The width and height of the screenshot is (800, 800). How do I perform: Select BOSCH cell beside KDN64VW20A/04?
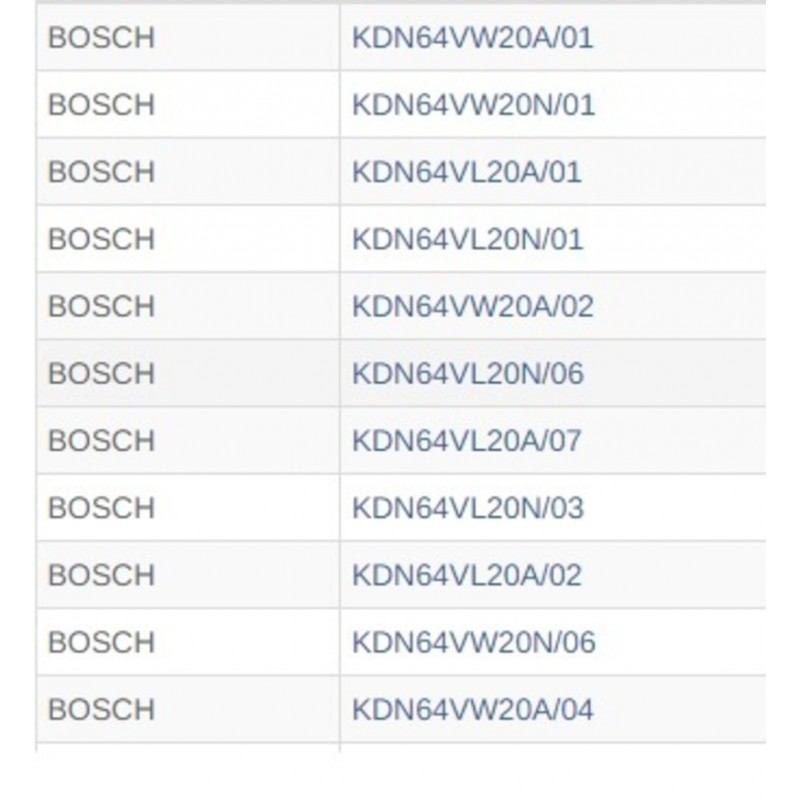click(x=188, y=710)
